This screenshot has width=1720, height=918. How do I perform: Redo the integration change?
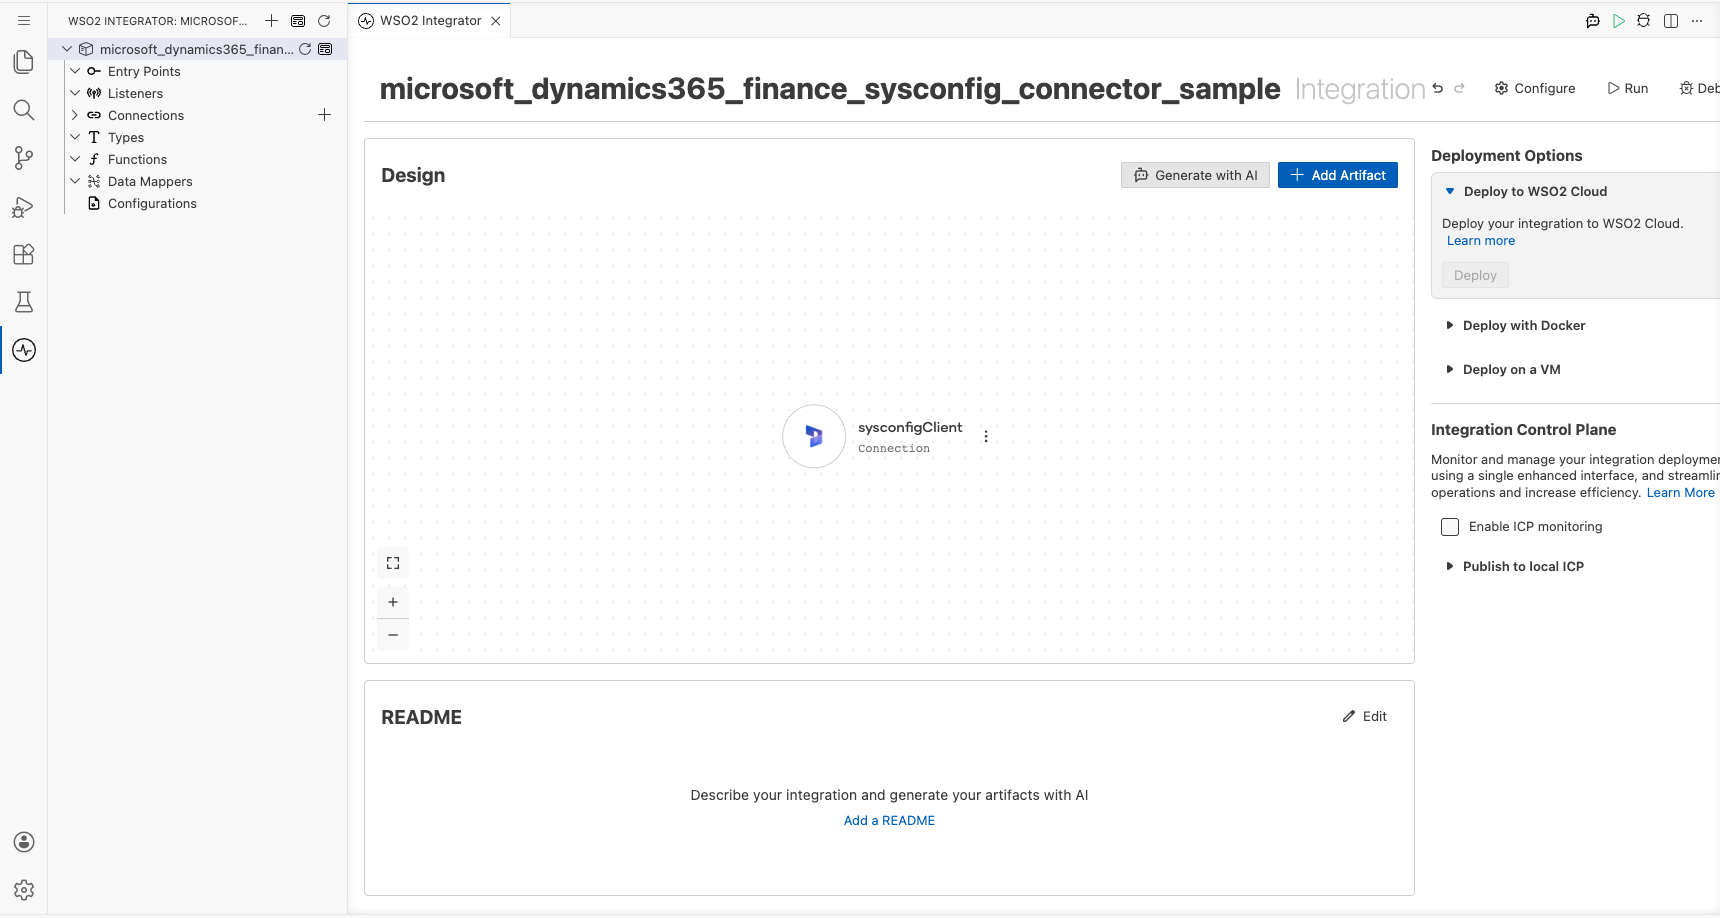click(x=1459, y=88)
